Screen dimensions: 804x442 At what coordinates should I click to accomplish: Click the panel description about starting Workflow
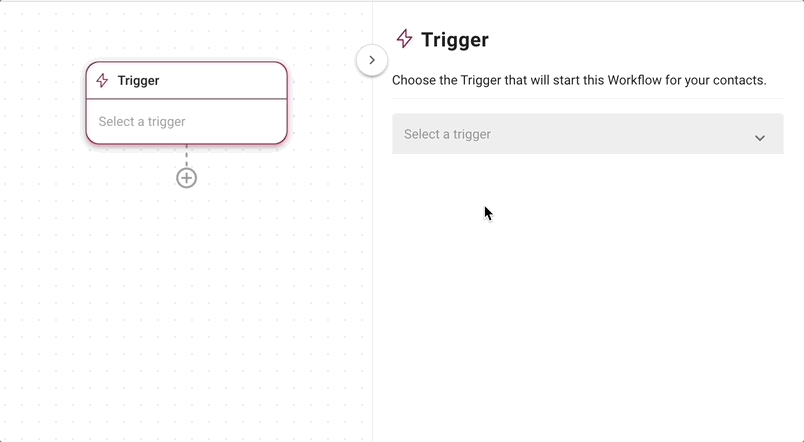579,81
